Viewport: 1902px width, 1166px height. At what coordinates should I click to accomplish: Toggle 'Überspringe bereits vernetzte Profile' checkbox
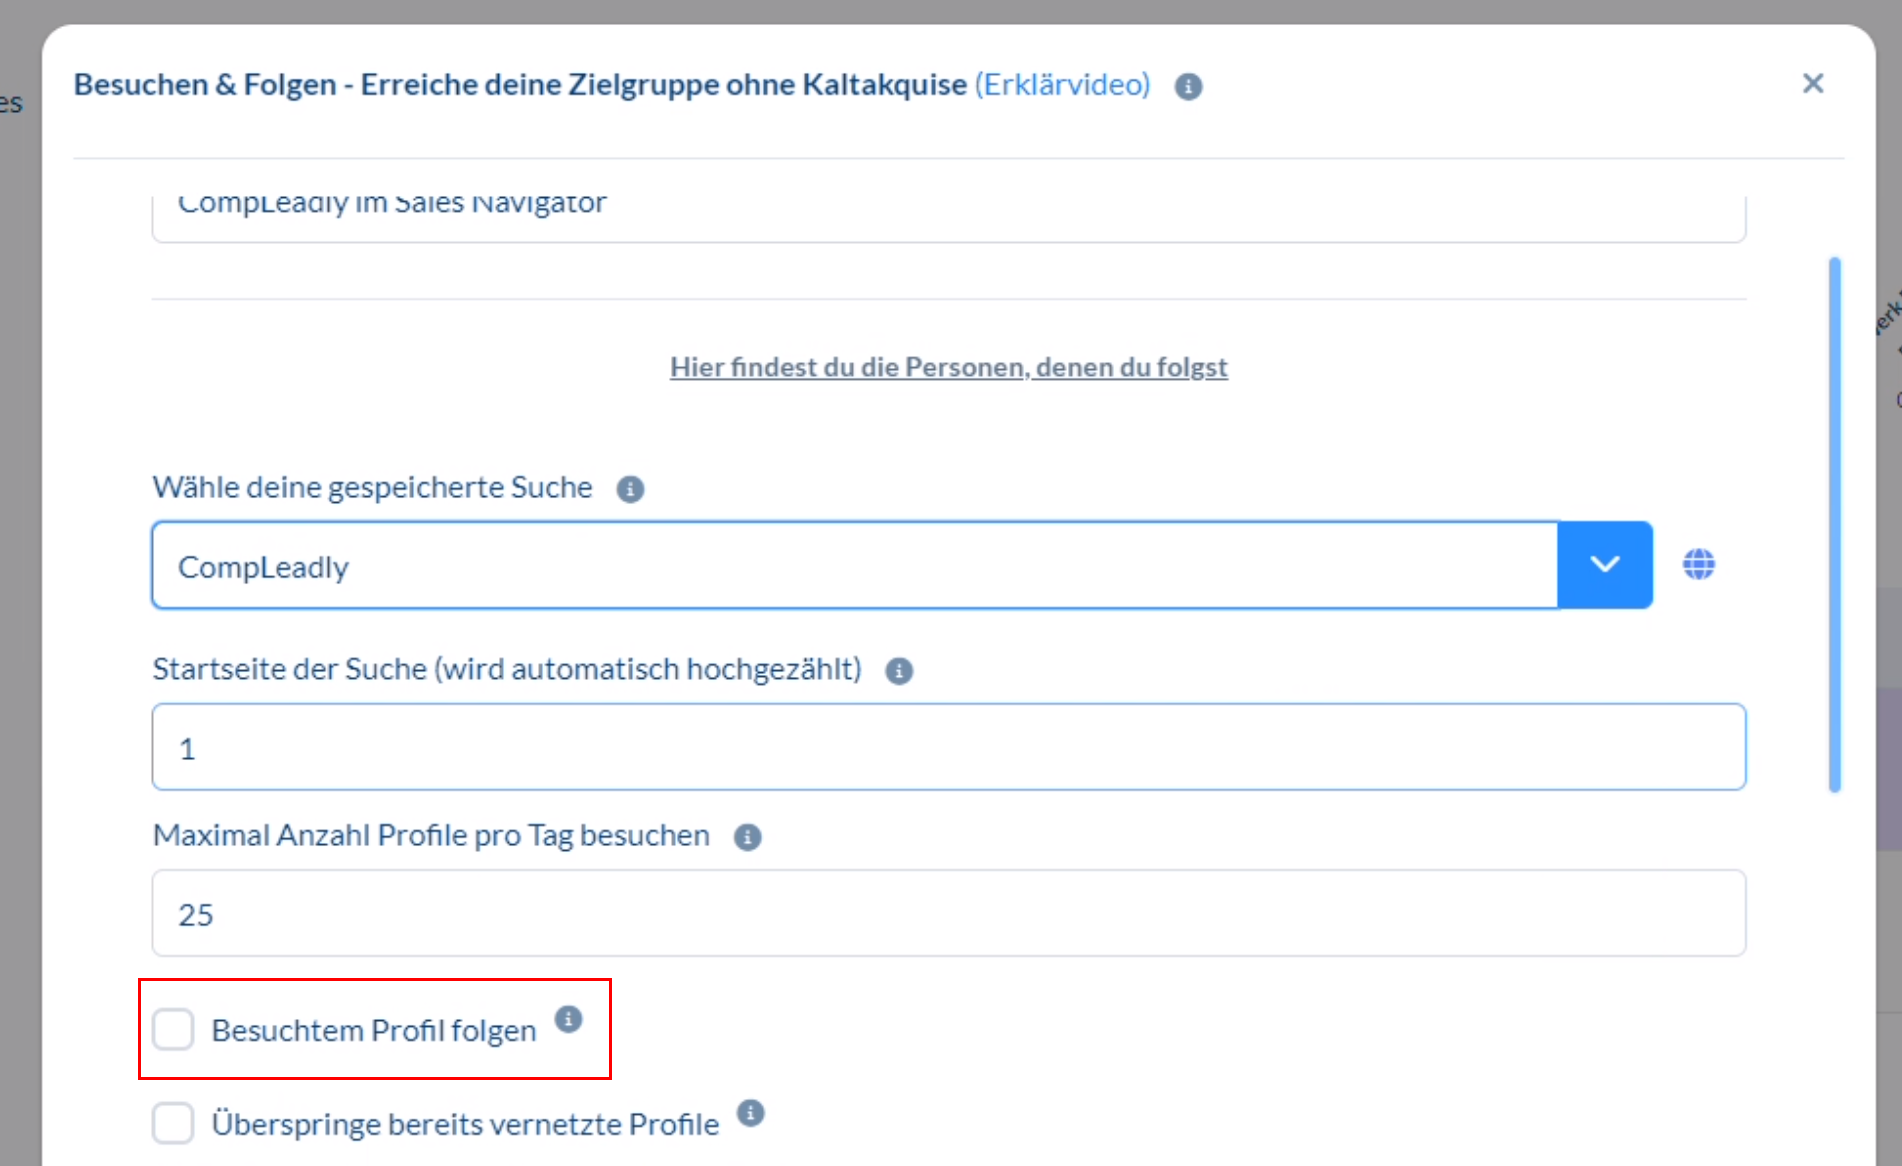click(173, 1123)
